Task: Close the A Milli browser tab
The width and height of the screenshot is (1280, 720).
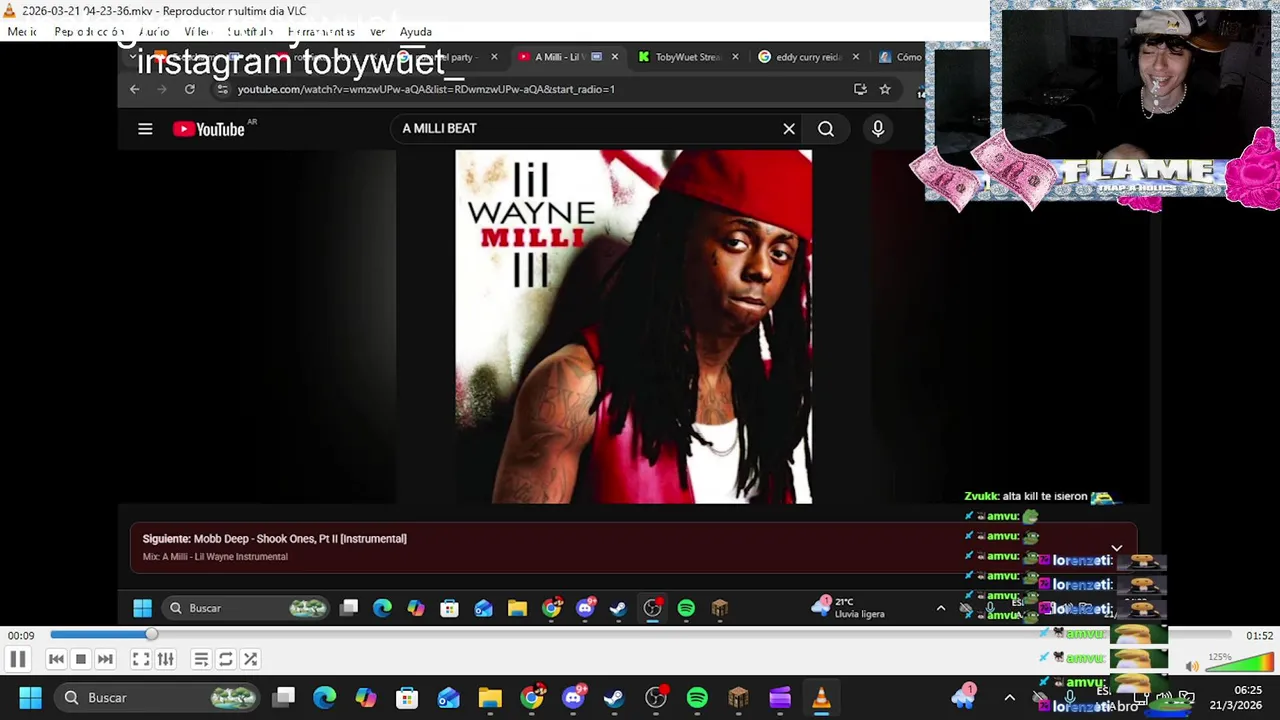Action: pos(614,57)
